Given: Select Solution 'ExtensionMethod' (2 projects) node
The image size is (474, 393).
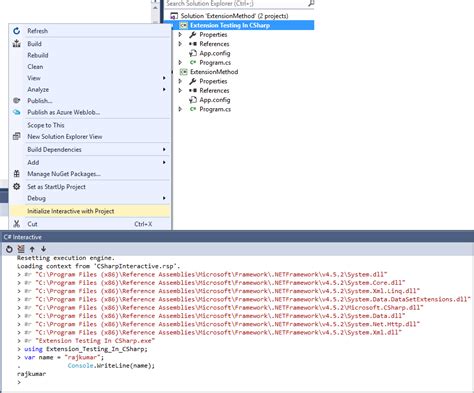Looking at the screenshot, I should pos(234,16).
